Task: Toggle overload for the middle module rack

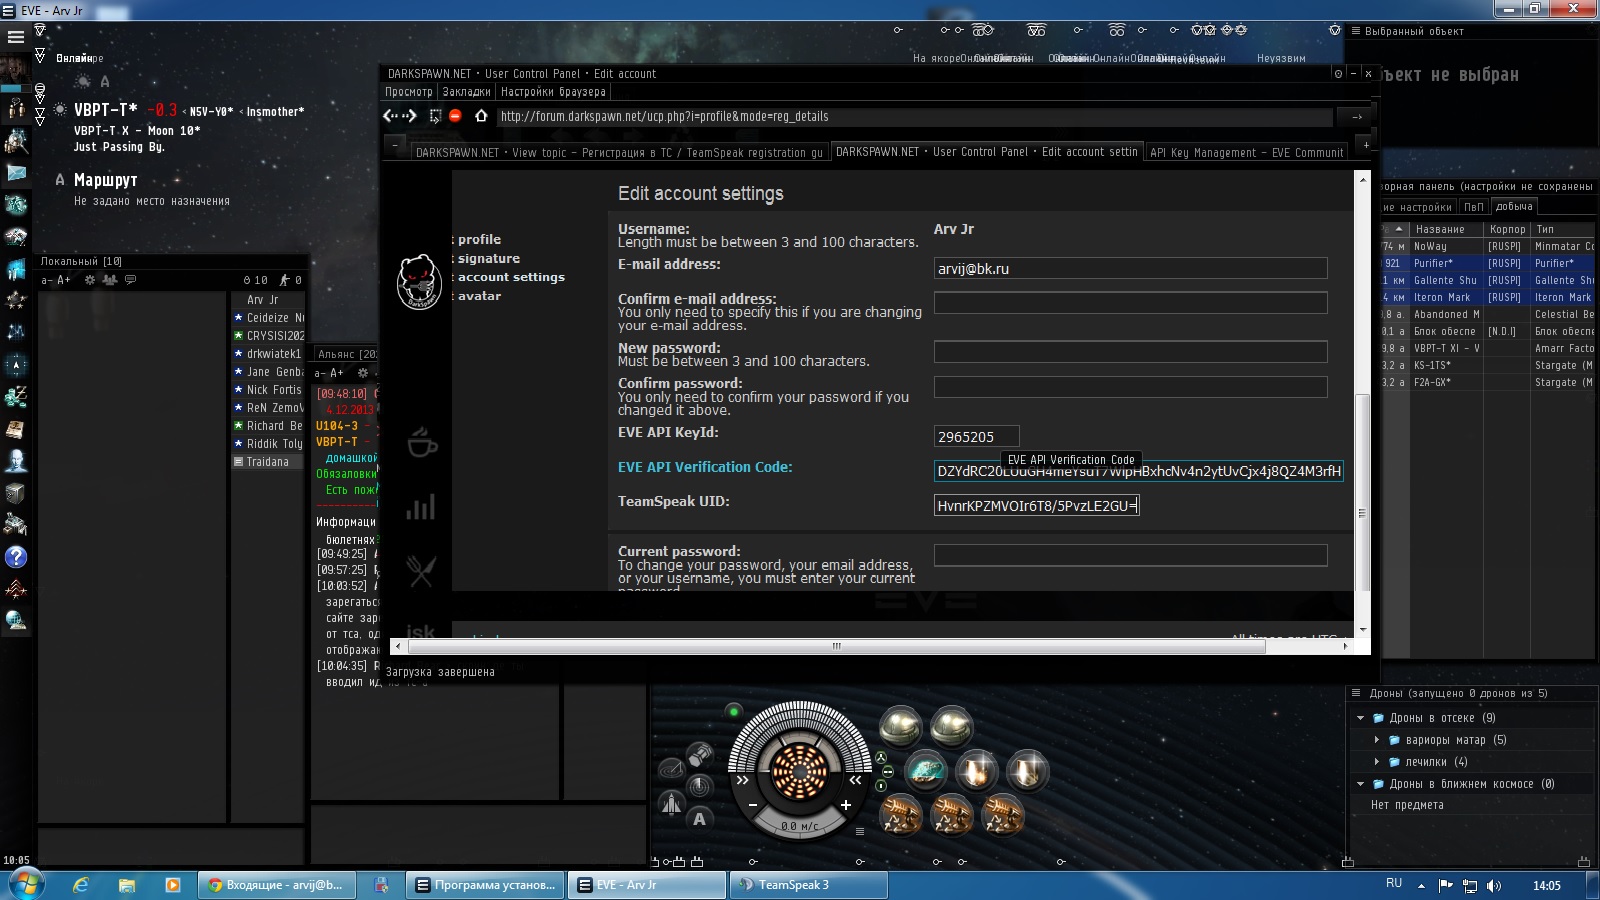Action: click(887, 772)
